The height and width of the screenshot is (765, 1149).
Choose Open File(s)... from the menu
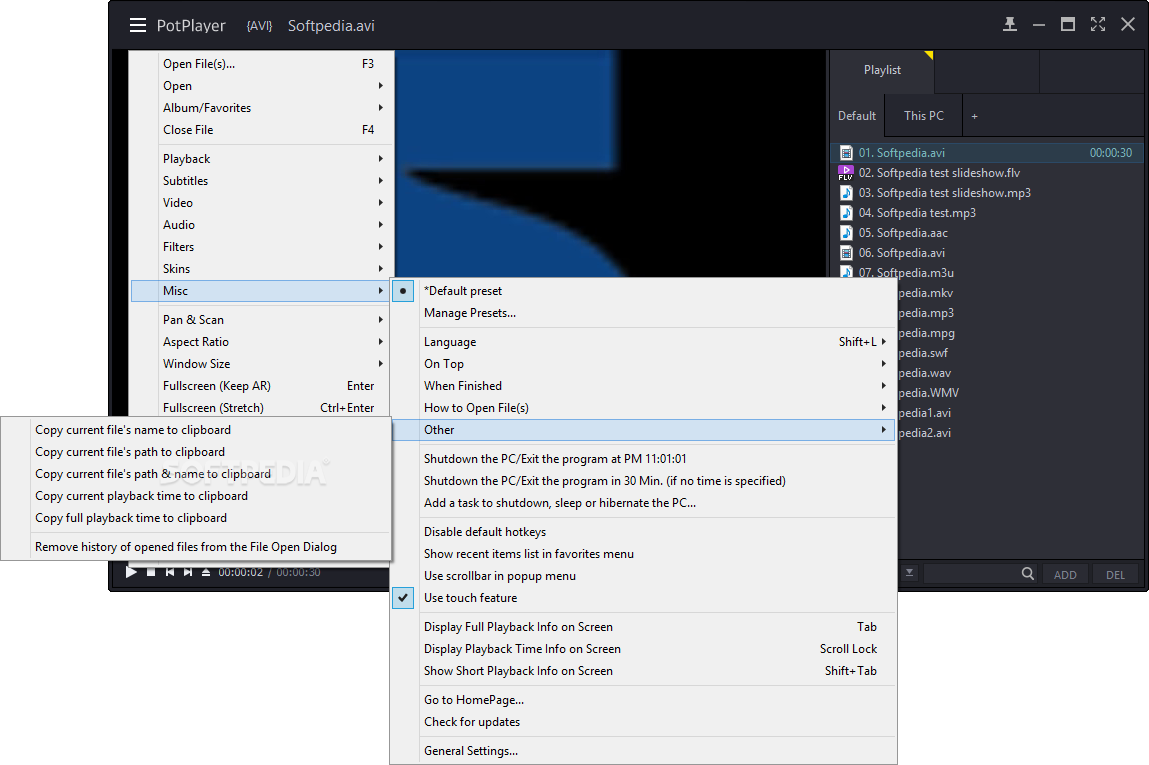(259, 64)
